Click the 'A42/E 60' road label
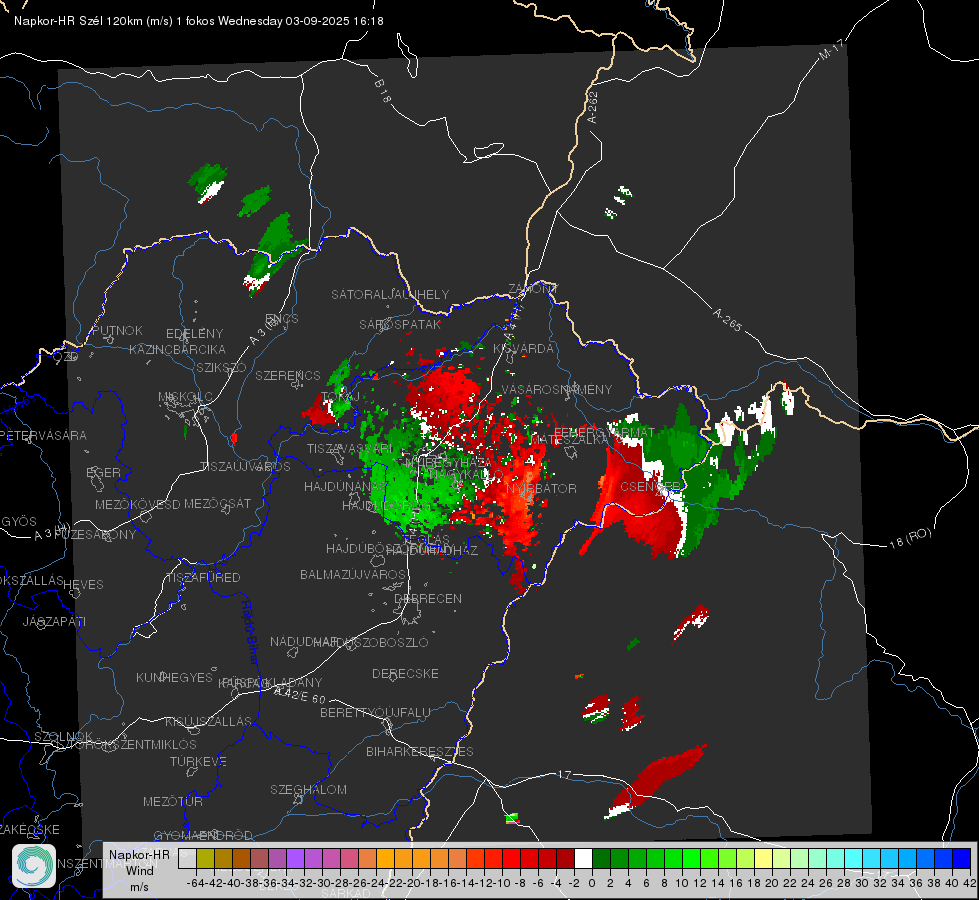The width and height of the screenshot is (979, 900). 300,695
